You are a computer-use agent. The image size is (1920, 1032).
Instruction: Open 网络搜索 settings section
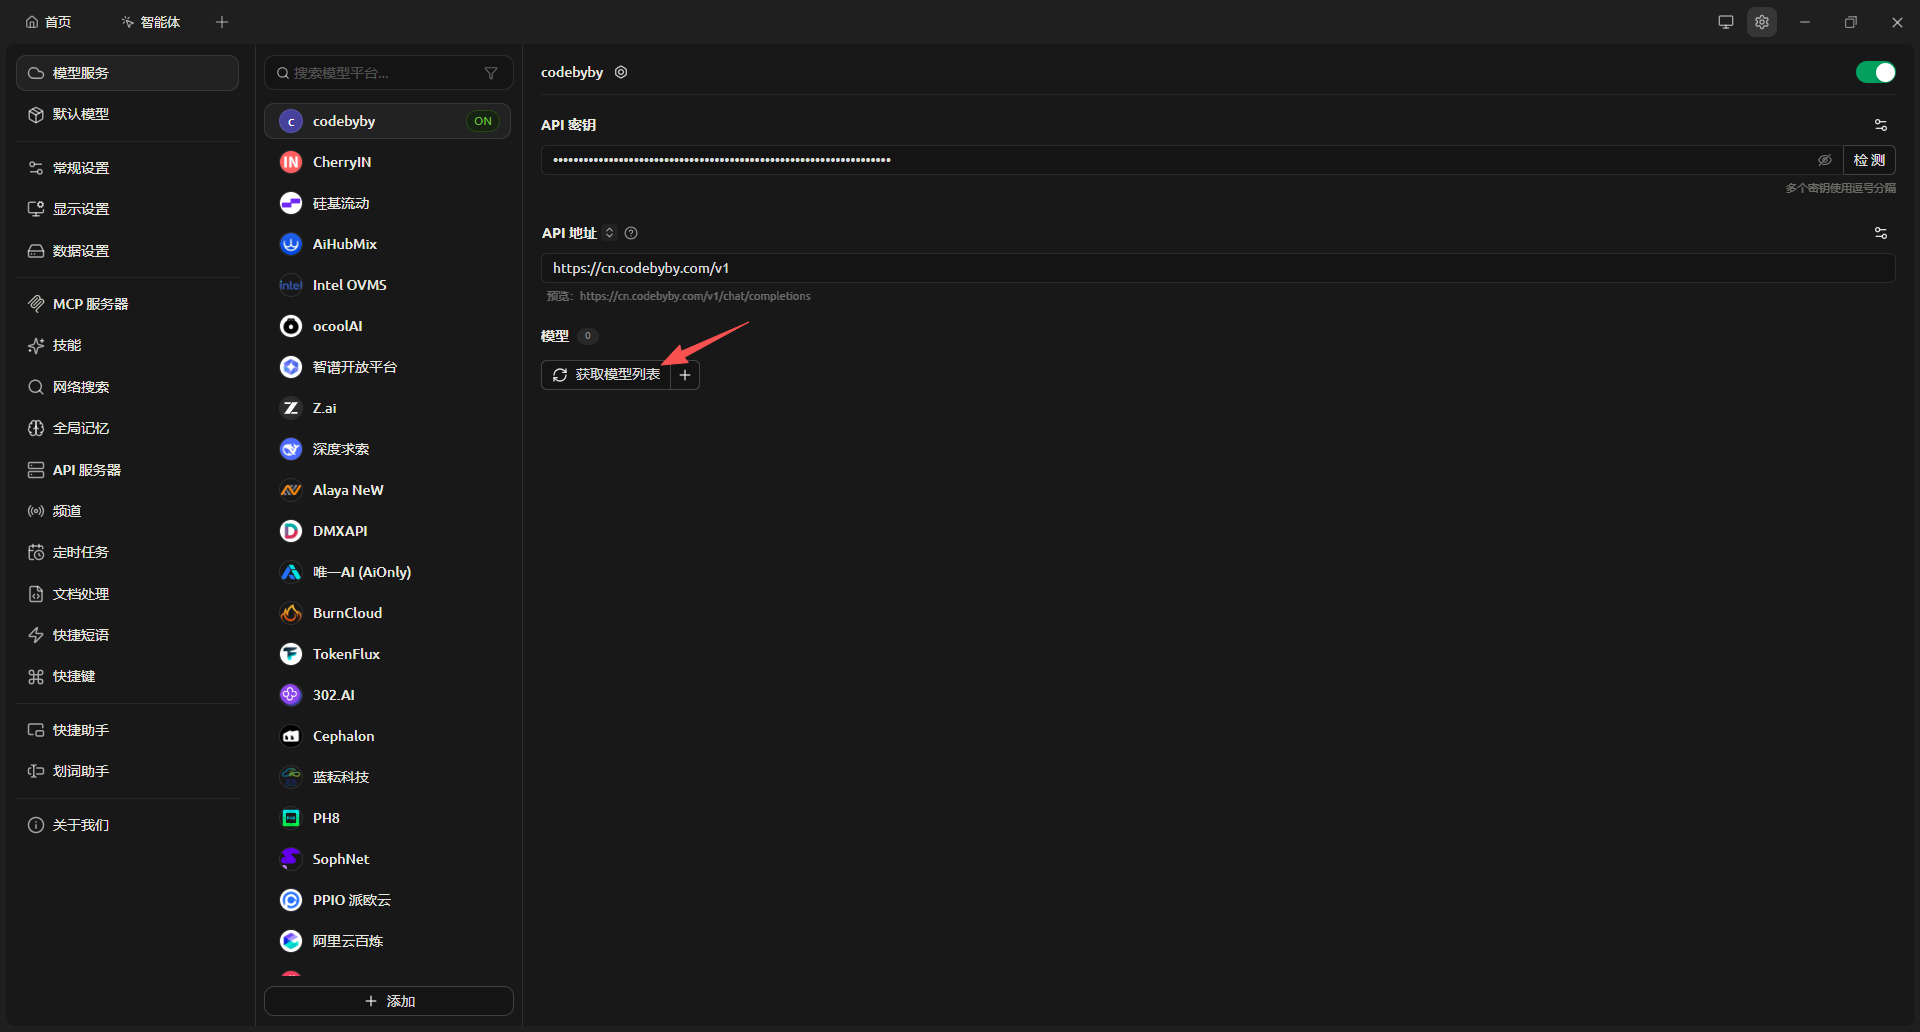127,387
